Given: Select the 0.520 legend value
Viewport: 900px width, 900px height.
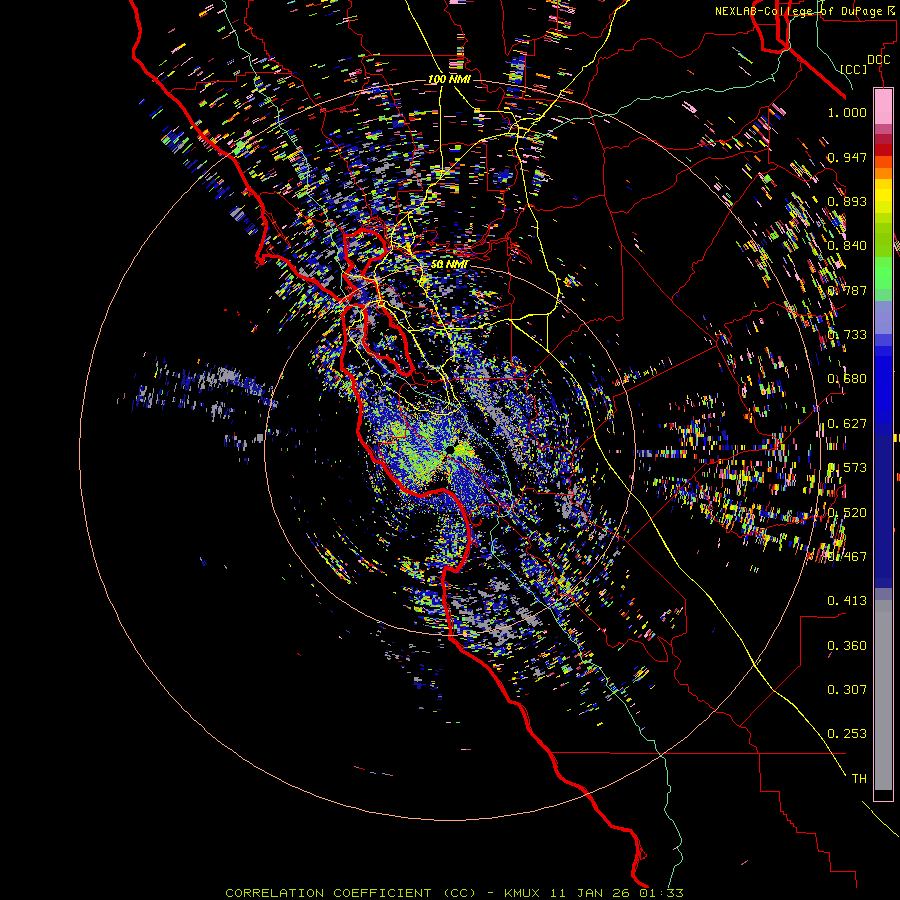Looking at the screenshot, I should point(847,513).
